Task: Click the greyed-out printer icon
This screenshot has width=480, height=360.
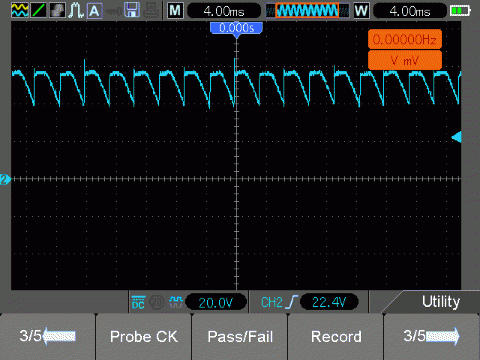Action: click(x=151, y=10)
